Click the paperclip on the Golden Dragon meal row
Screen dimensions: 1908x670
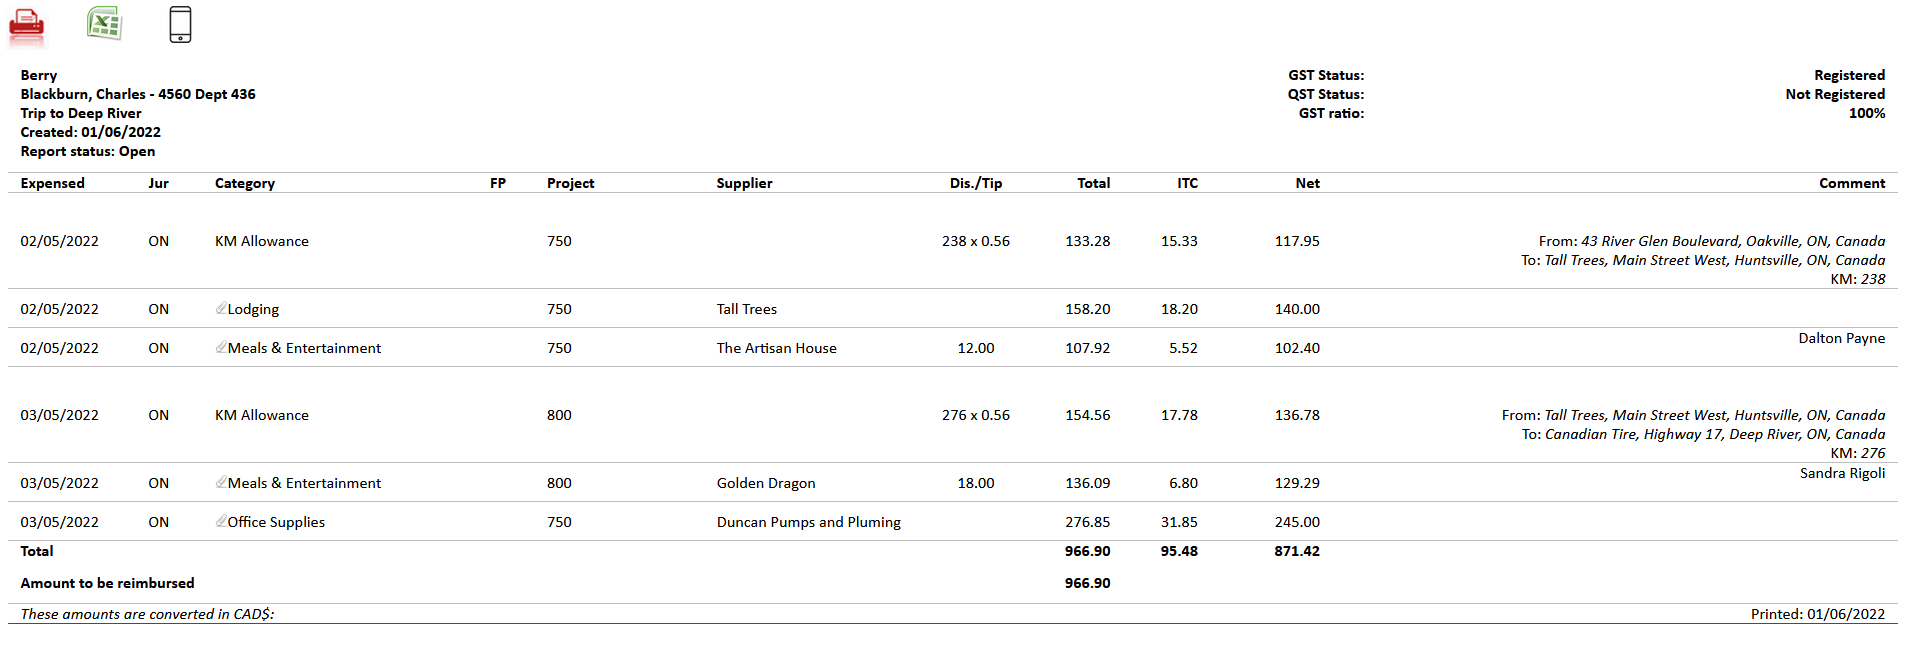coord(221,483)
